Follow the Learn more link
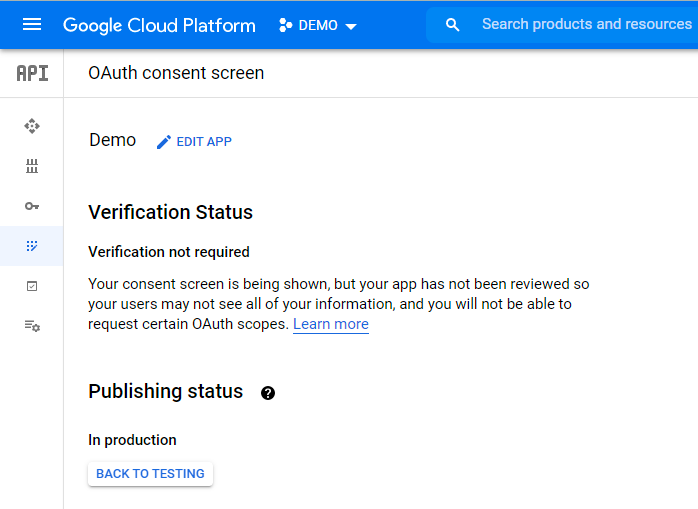Viewport: 698px width, 509px height. pyautogui.click(x=330, y=324)
